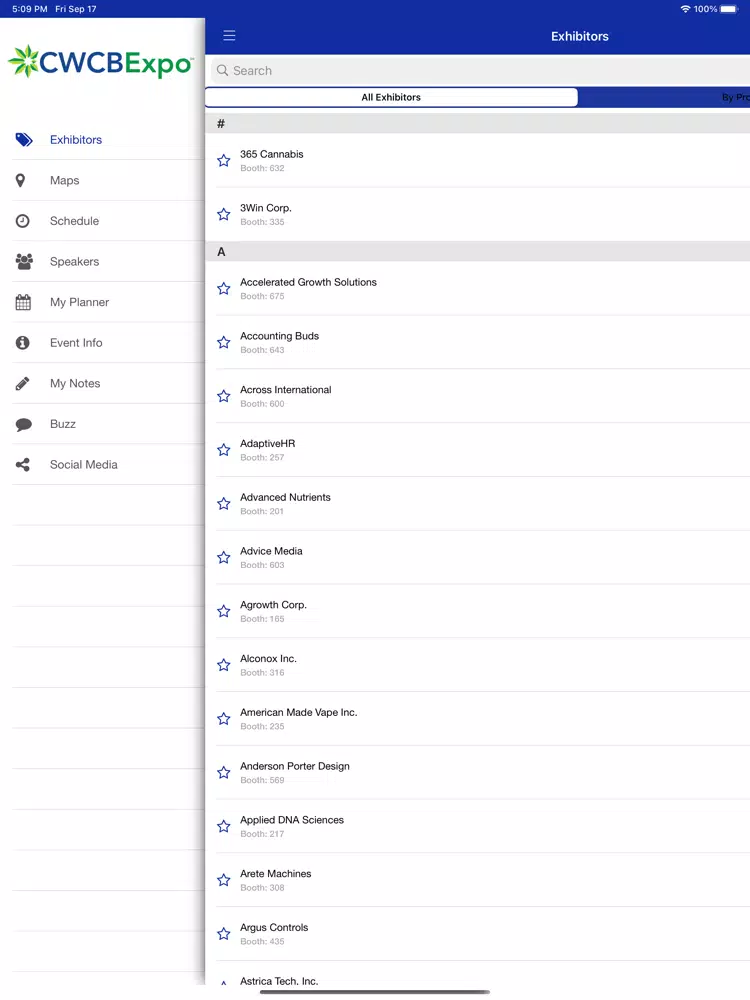750x1000 pixels.
Task: Open the hamburger menu icon
Action: [230, 36]
